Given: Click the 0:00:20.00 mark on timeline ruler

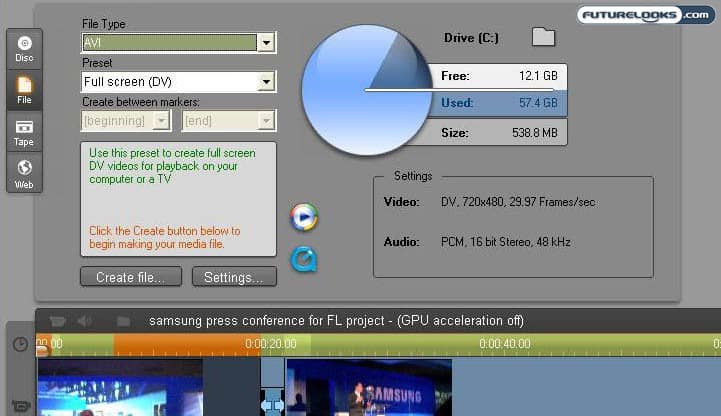Looking at the screenshot, I should coord(270,345).
